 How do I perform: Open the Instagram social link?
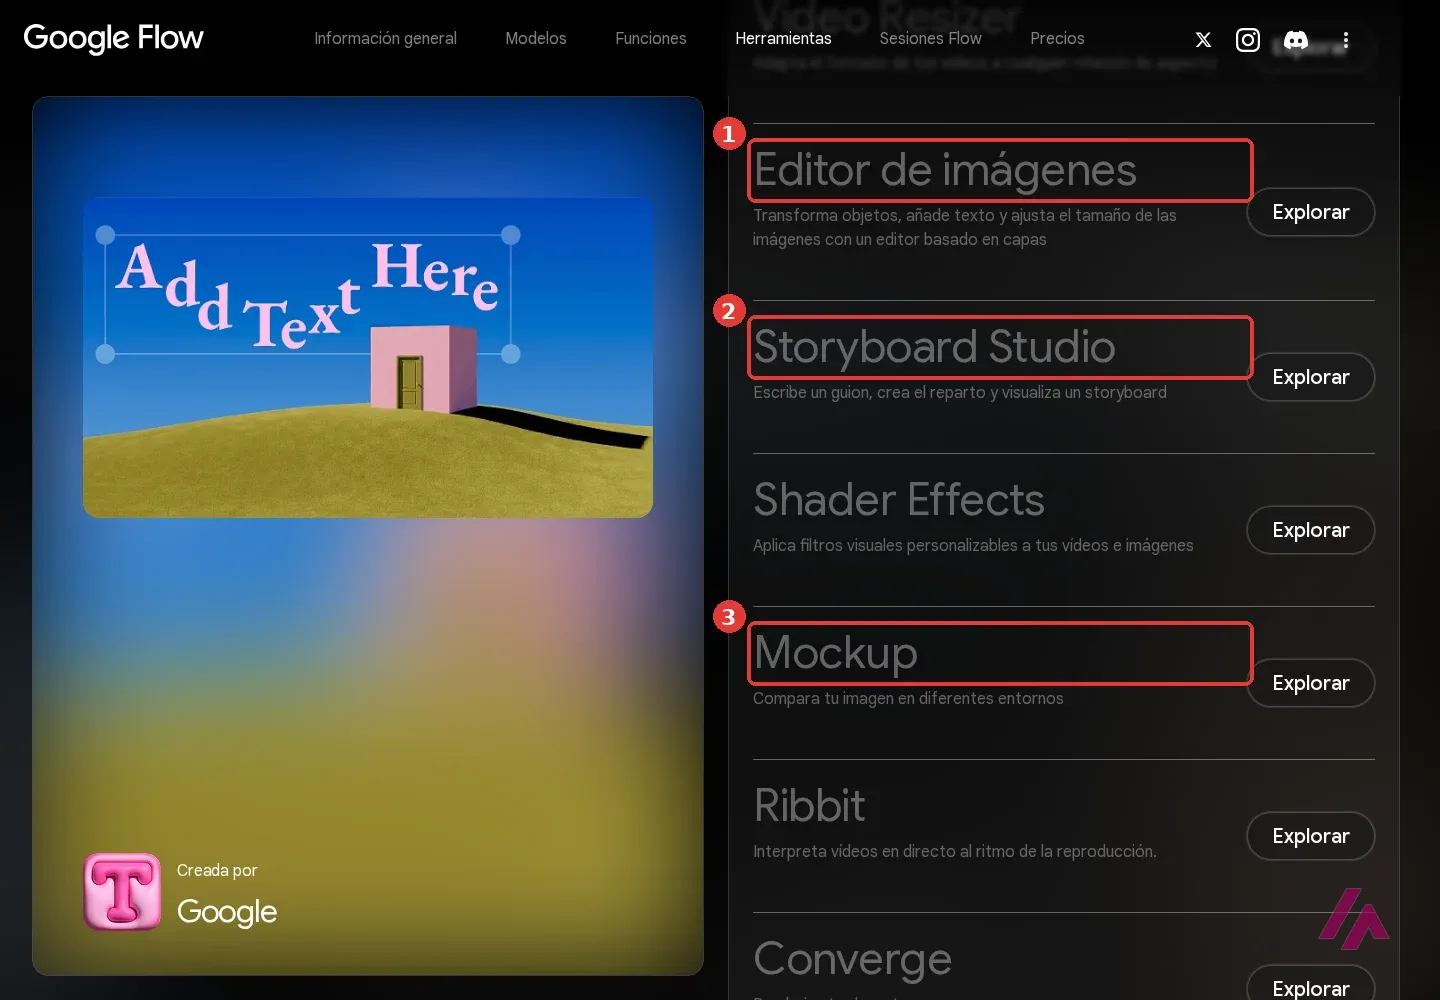click(x=1248, y=40)
